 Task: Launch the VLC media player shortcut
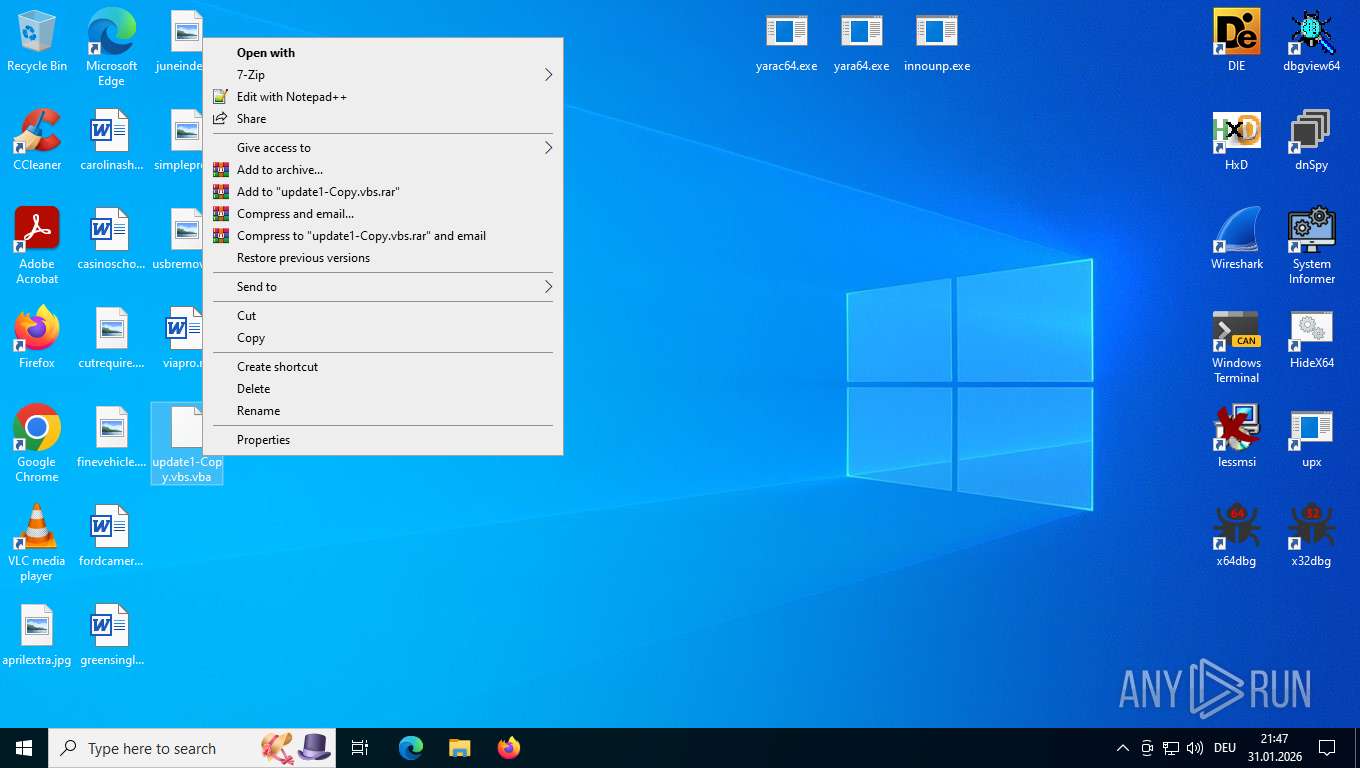click(37, 543)
